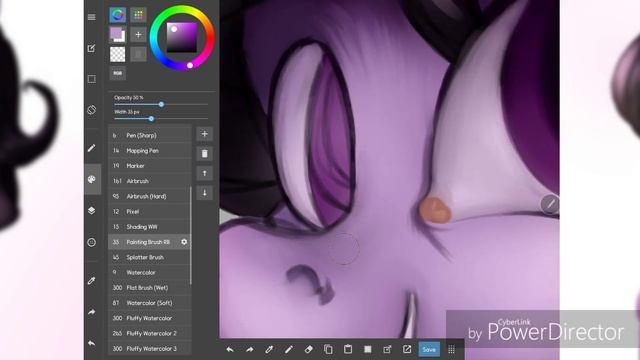Select the eraser in bottom toolbar
Viewport: 640px width, 360px height.
(309, 349)
